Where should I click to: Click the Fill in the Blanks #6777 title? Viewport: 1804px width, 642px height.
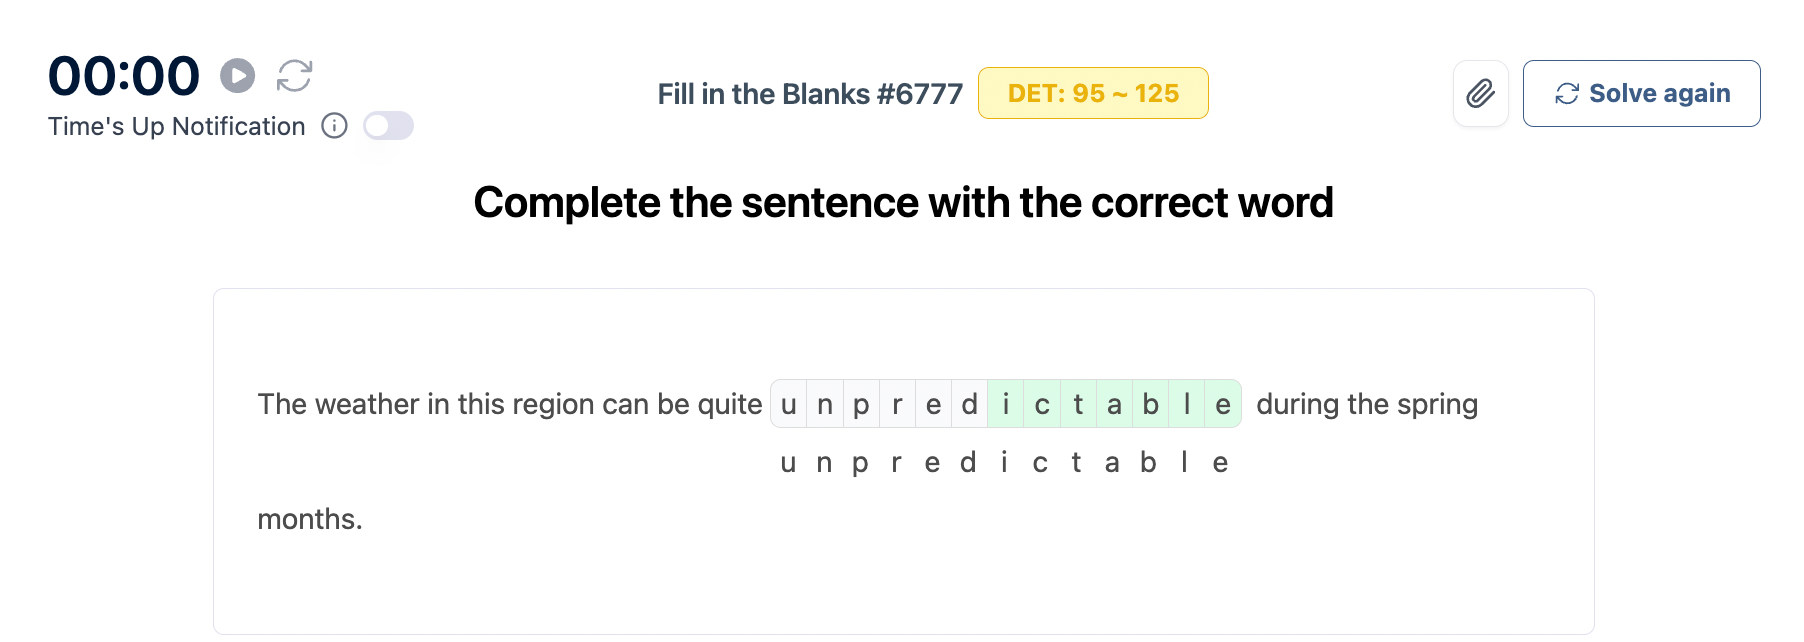(809, 94)
